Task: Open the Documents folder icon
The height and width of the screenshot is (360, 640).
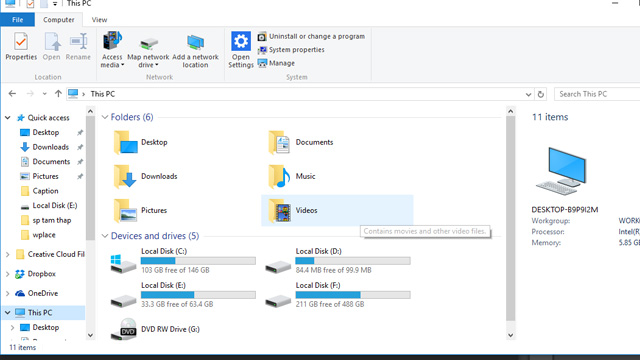Action: click(280, 142)
